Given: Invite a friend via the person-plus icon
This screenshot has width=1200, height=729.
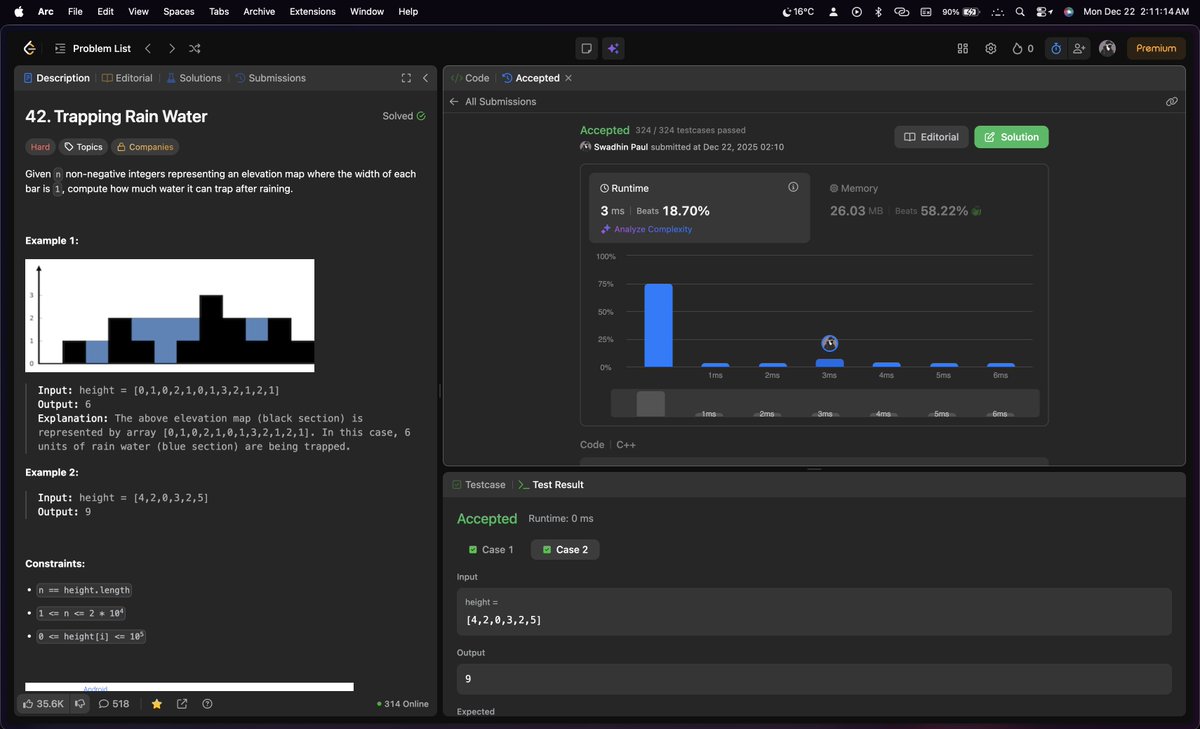Looking at the screenshot, I should point(1080,48).
